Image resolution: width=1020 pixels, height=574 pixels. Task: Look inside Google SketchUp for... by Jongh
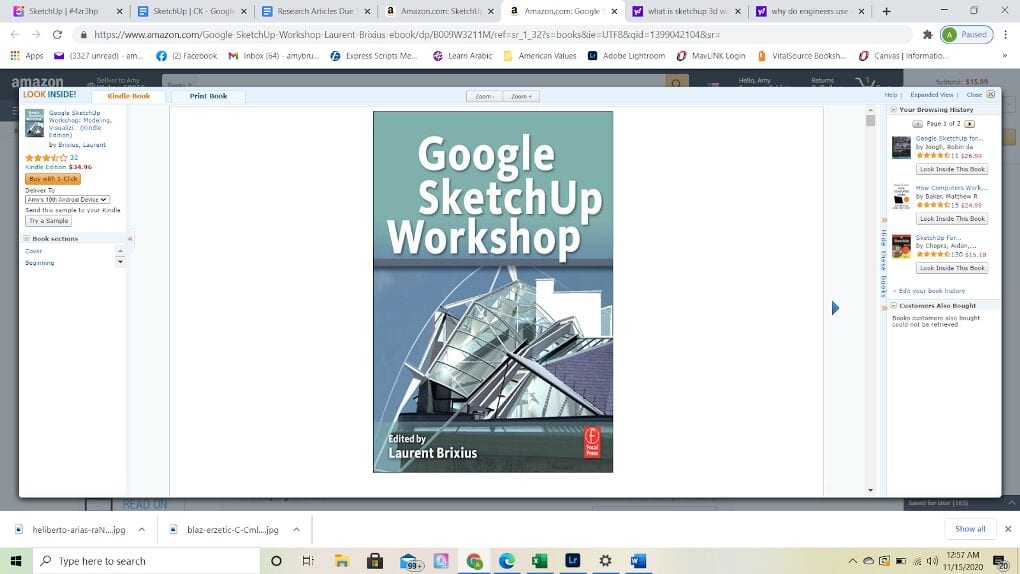pos(952,169)
